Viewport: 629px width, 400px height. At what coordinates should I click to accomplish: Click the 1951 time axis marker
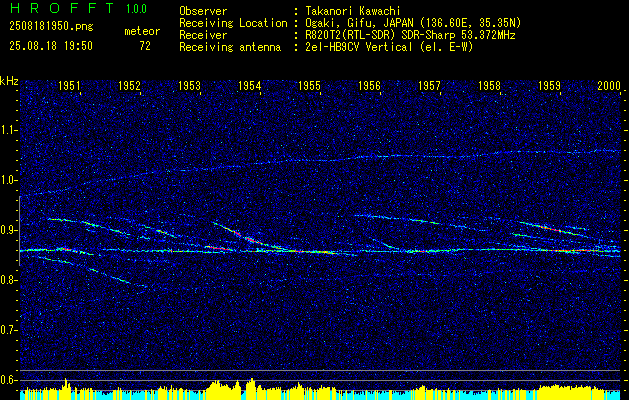click(69, 86)
